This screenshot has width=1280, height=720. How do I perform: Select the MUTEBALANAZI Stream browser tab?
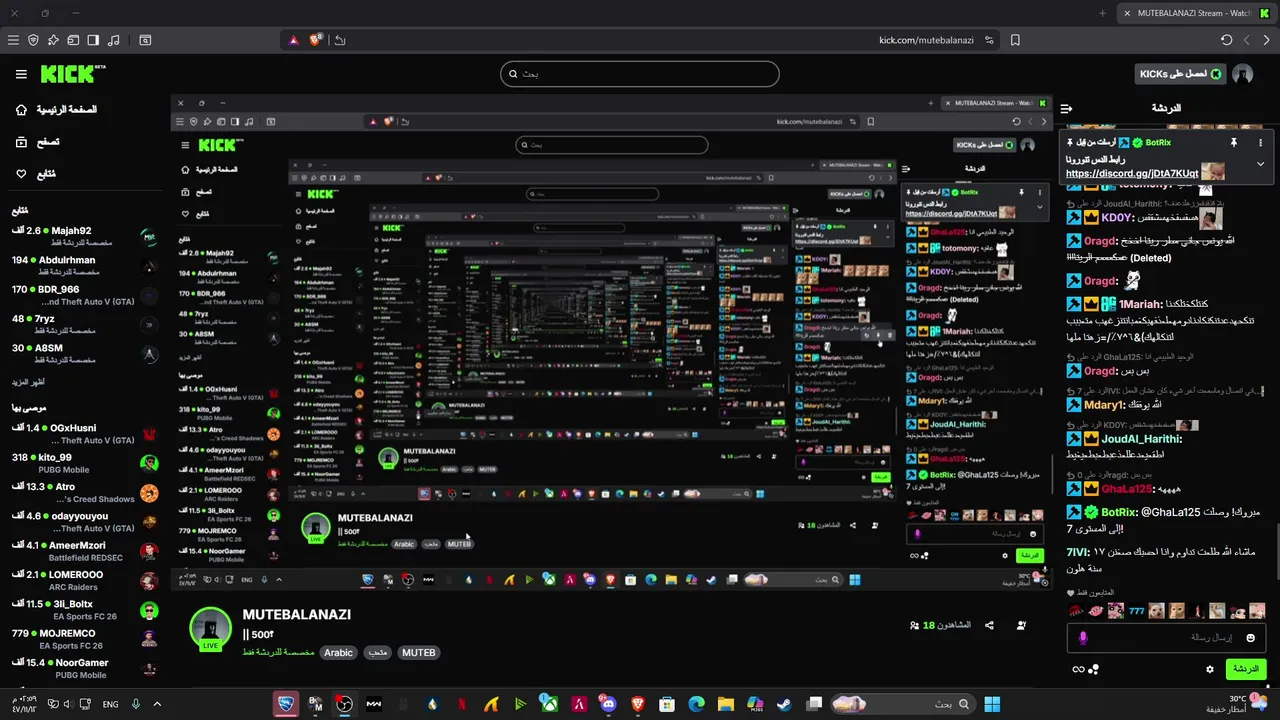(1195, 13)
